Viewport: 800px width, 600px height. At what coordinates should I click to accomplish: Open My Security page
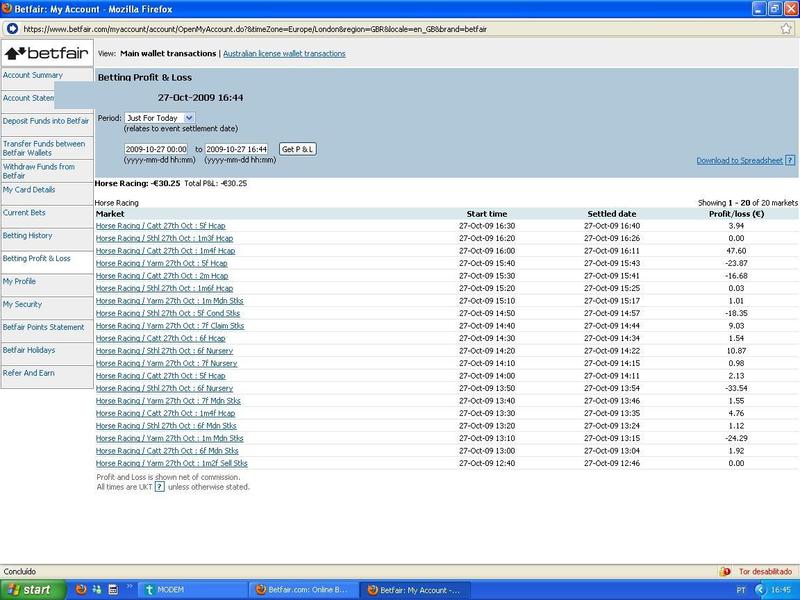pyautogui.click(x=22, y=305)
